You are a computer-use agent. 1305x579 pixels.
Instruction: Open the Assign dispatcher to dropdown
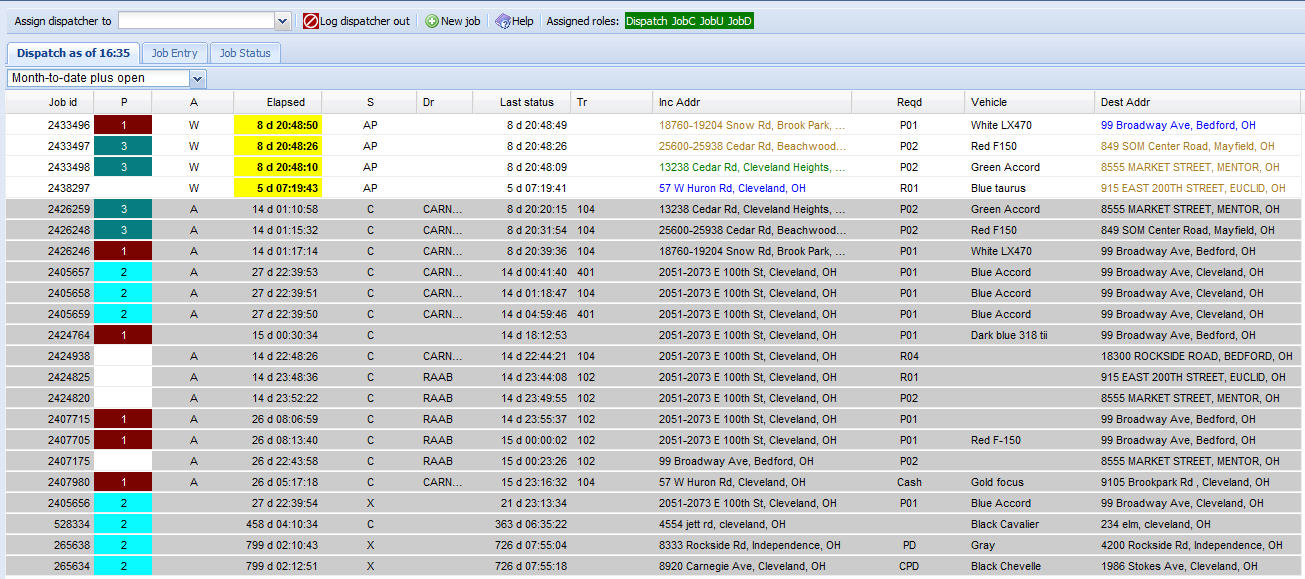pyautogui.click(x=282, y=21)
